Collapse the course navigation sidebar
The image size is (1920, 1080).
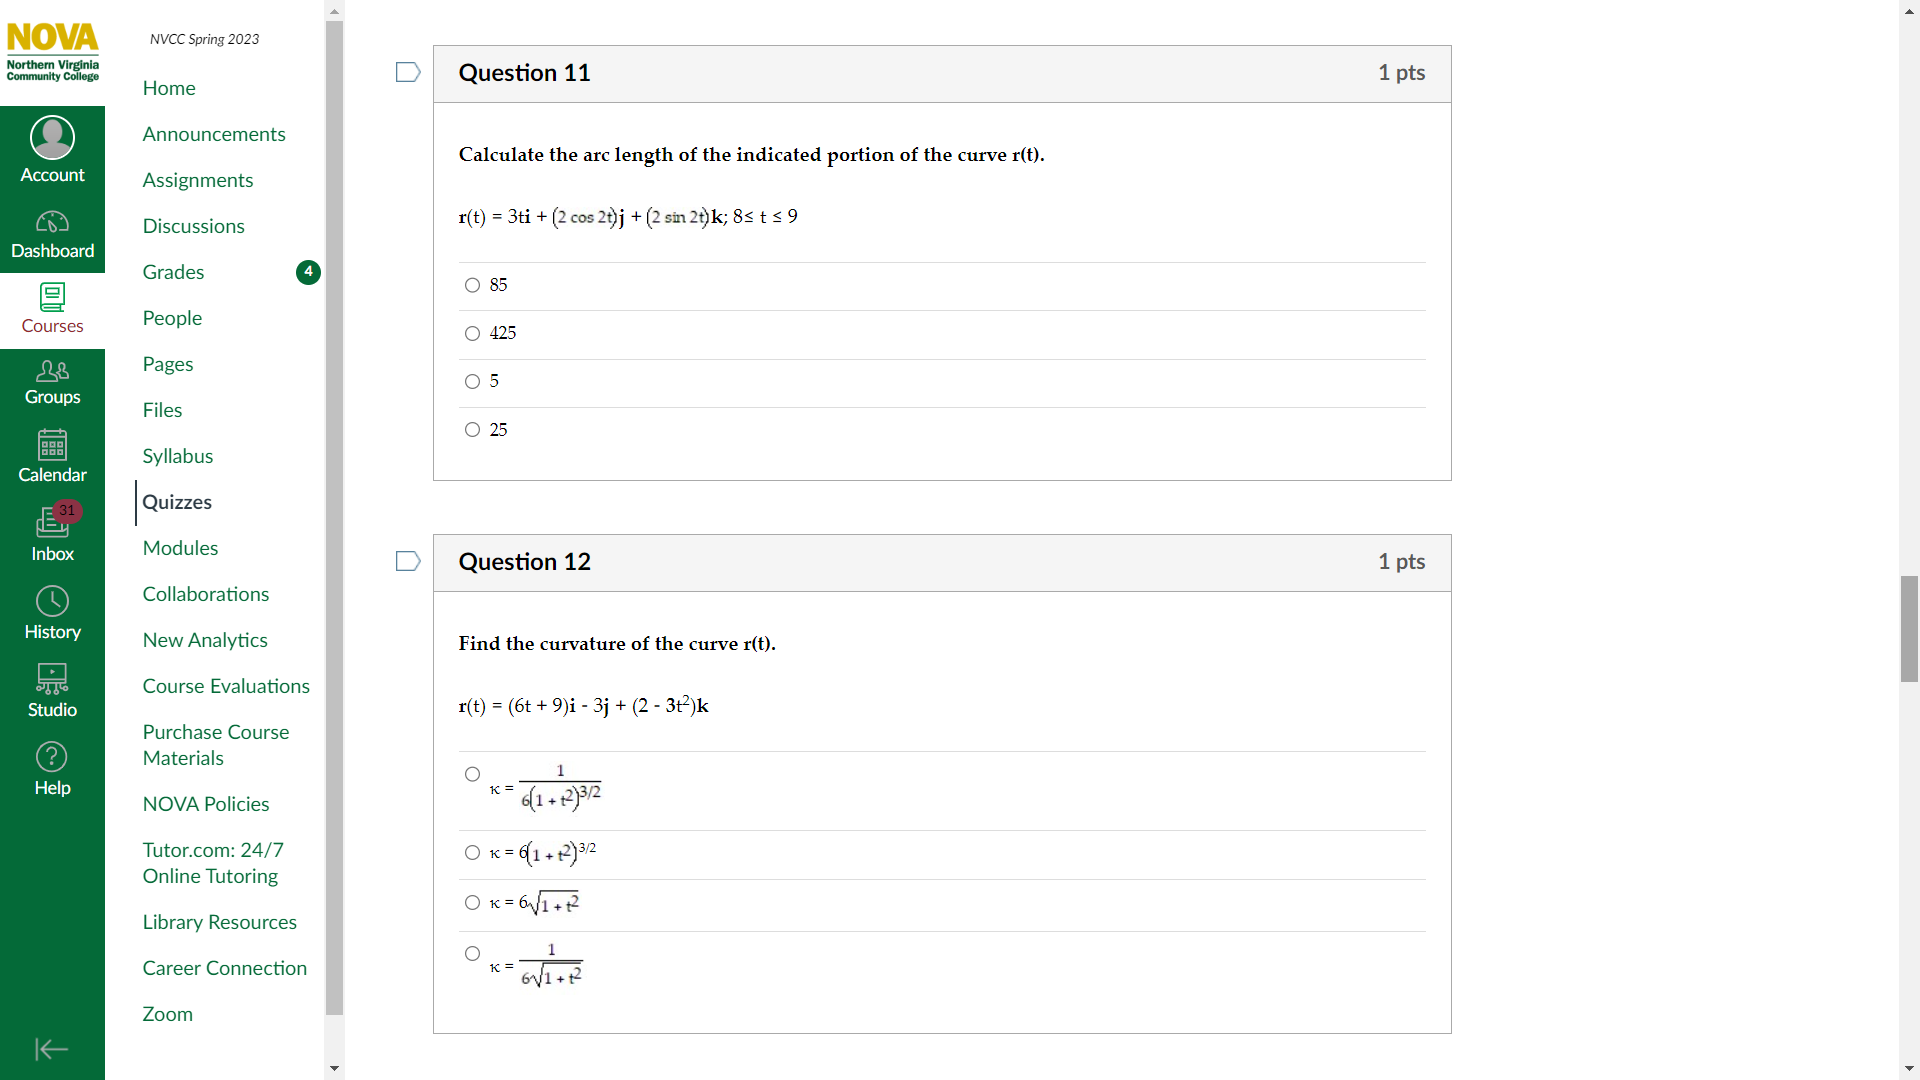(52, 1049)
